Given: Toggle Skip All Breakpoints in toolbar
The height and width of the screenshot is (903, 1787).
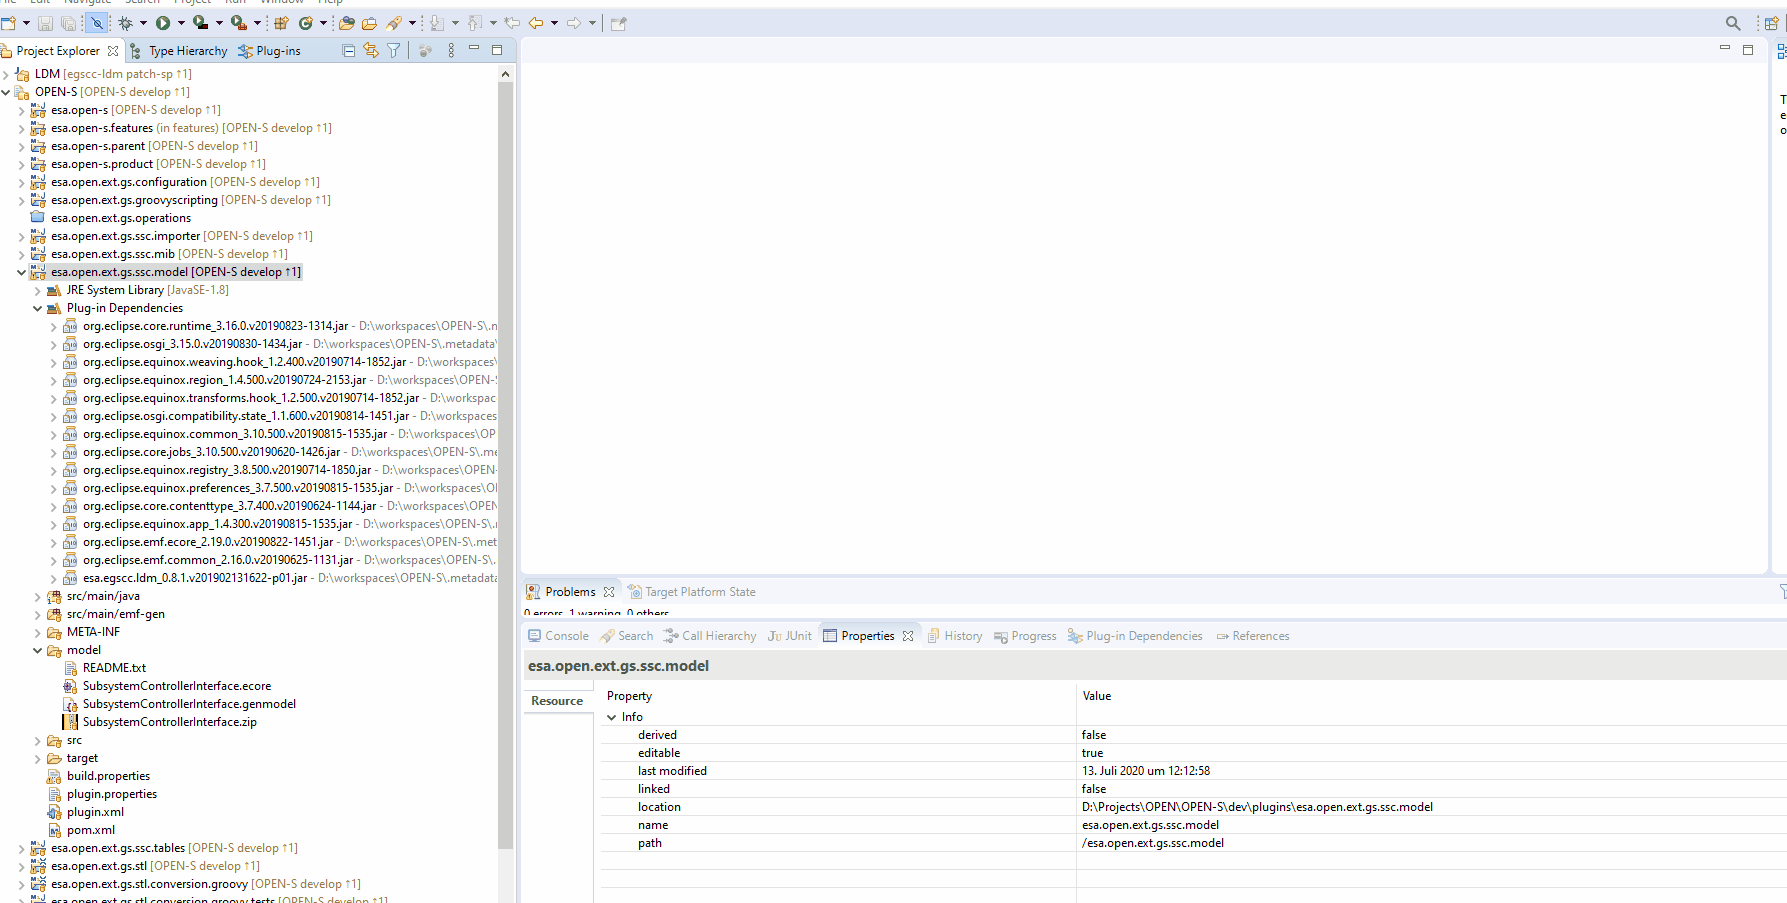Looking at the screenshot, I should point(97,23).
